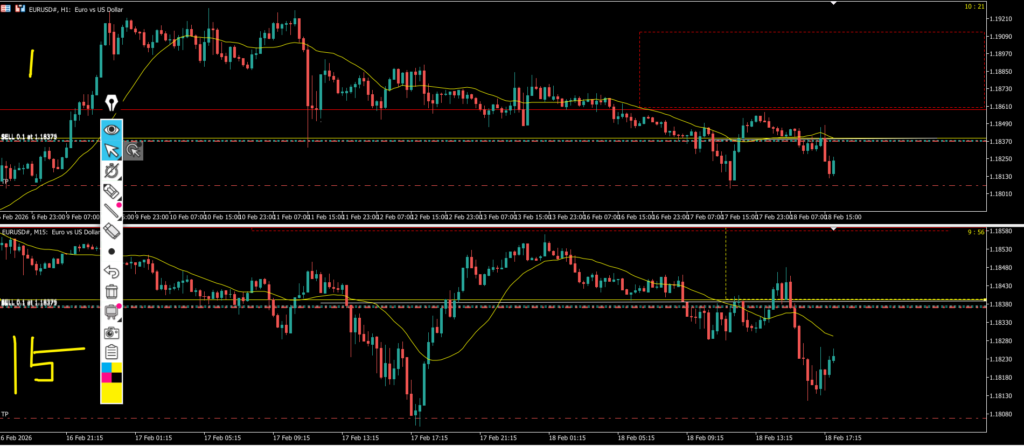Toggle the whiteboard screen mode icon

click(111, 311)
